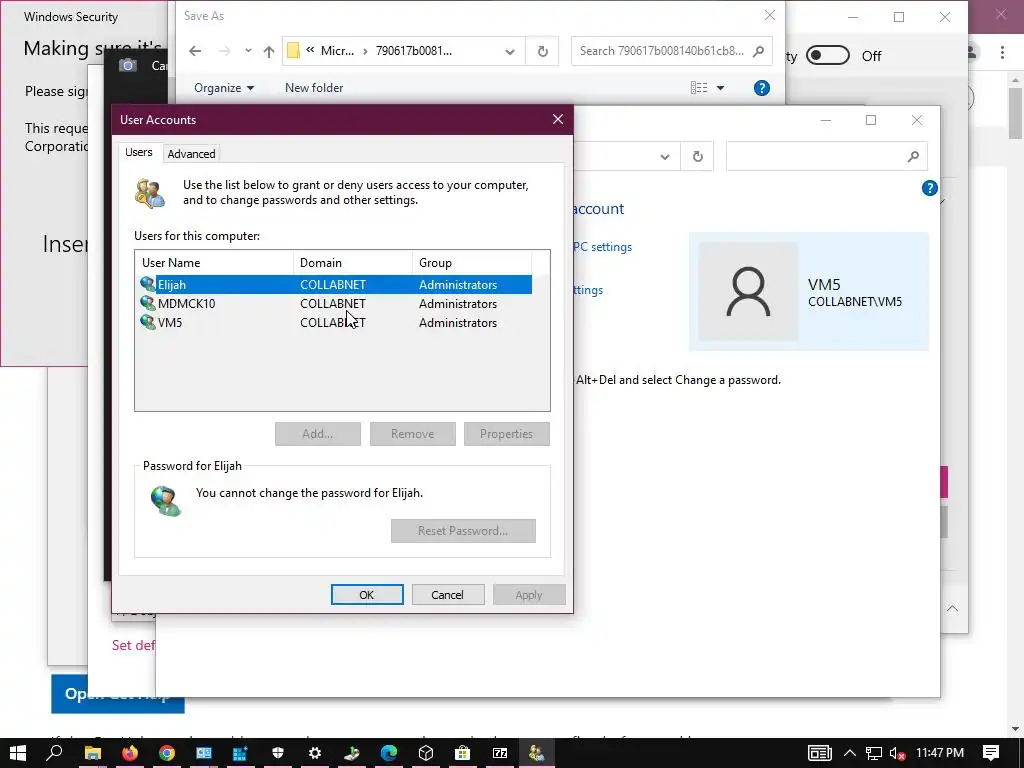1024x768 pixels.
Task: Change view layout icon in Save As
Action: (x=699, y=88)
